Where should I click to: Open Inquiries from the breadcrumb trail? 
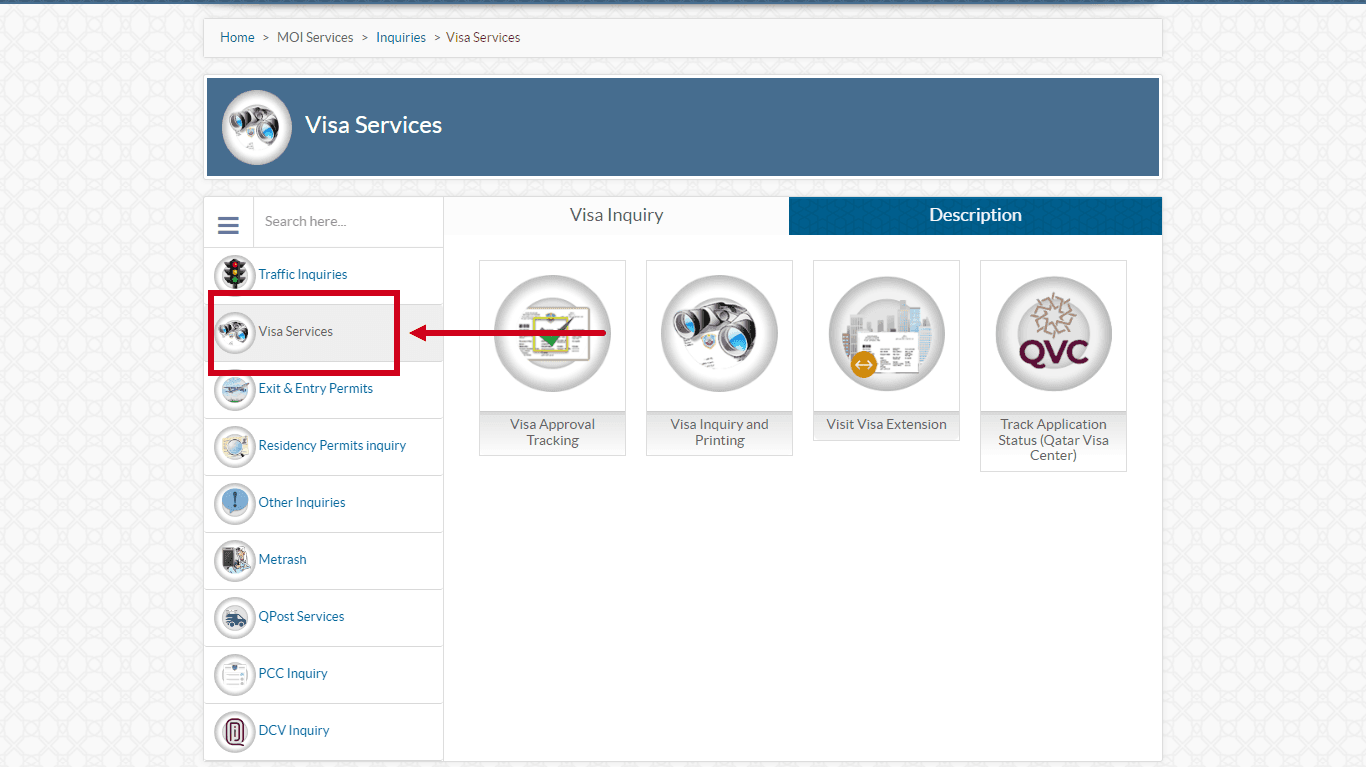pyautogui.click(x=401, y=37)
